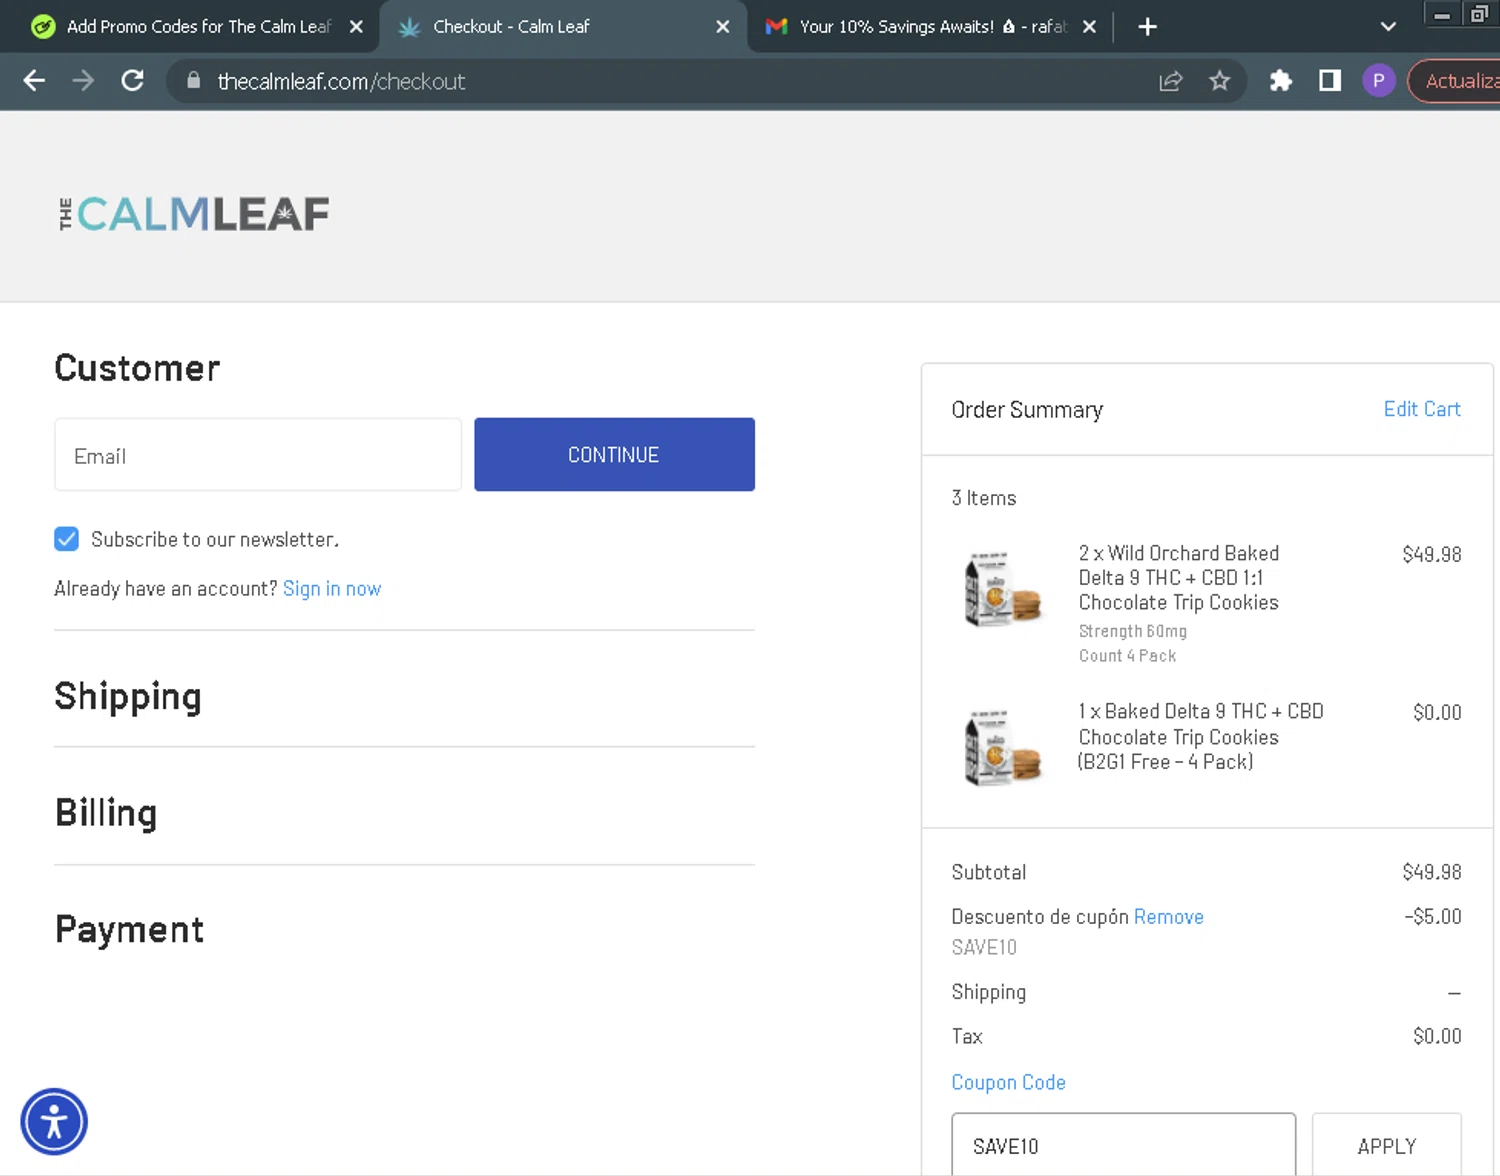Click the Strength 60mg label

[1132, 631]
